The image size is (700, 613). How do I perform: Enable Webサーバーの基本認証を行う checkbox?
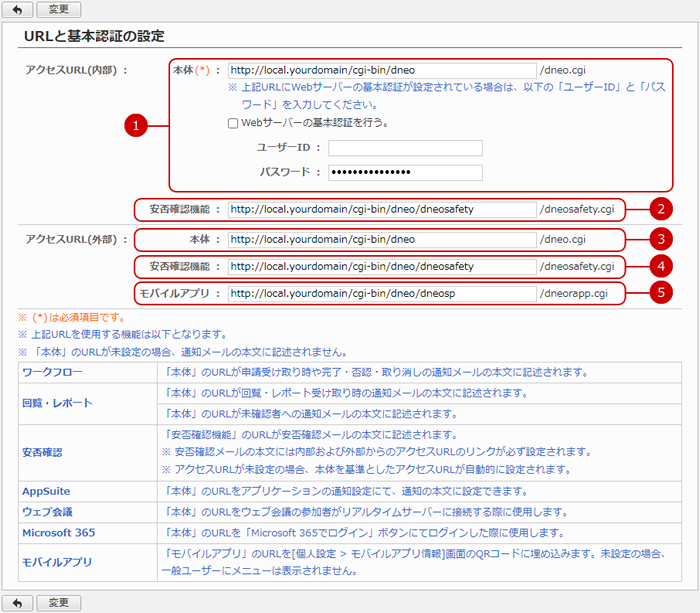click(233, 123)
